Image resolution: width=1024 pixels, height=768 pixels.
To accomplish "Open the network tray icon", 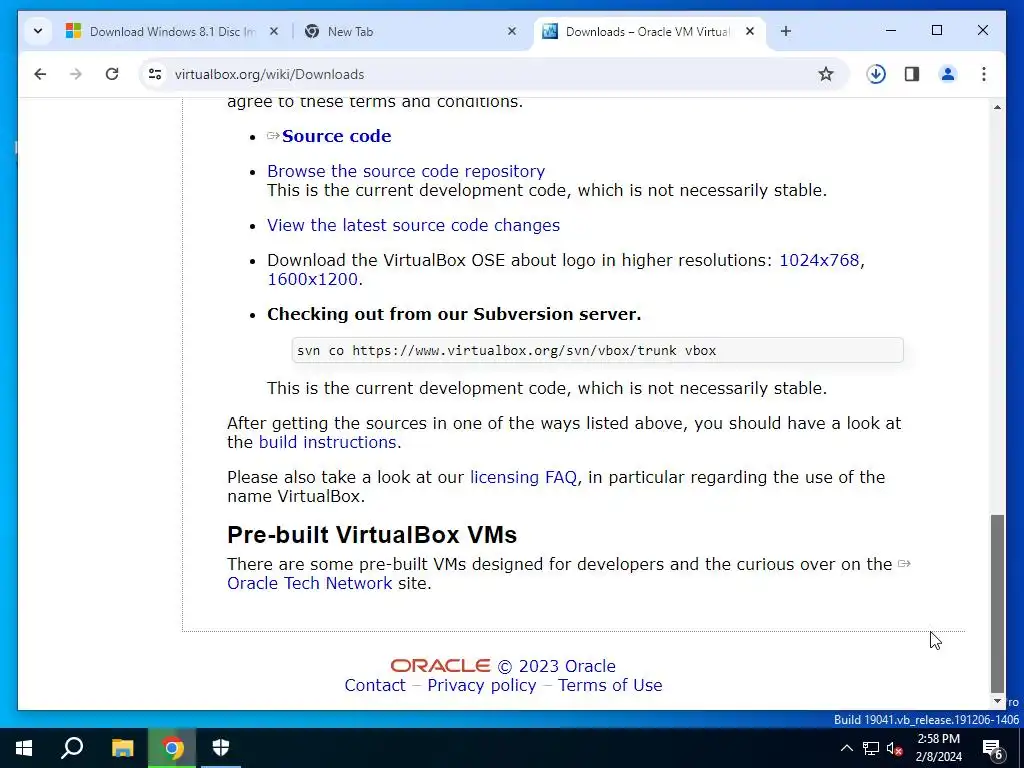I will coord(871,748).
